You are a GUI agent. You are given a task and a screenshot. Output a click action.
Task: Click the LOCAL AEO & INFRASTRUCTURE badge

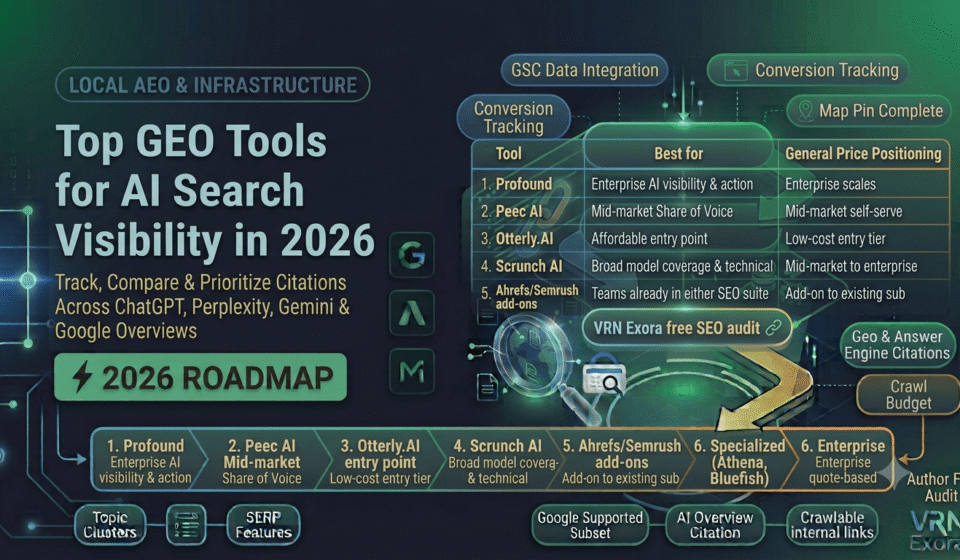pos(212,84)
